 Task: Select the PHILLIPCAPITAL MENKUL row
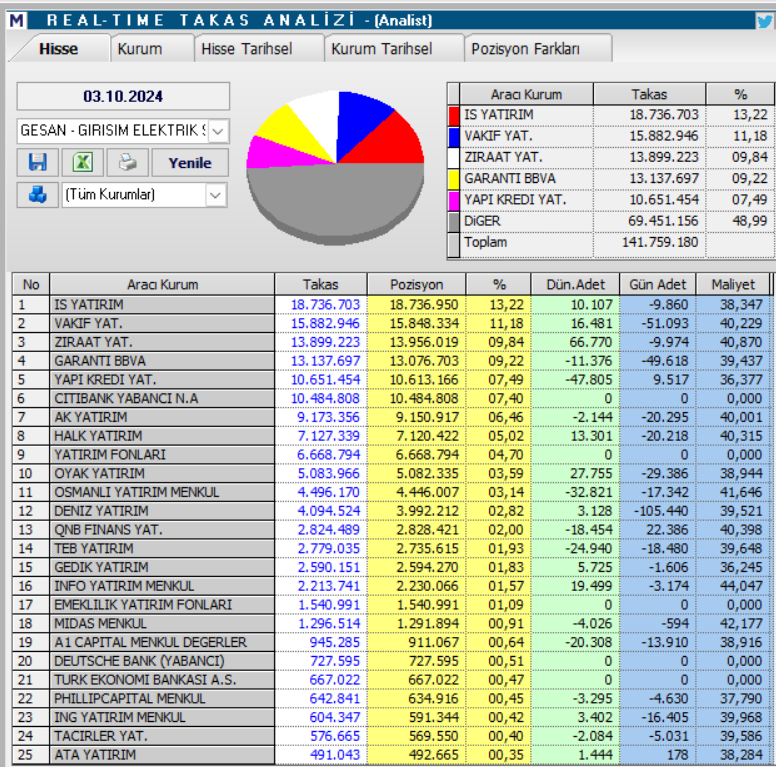pyautogui.click(x=391, y=699)
